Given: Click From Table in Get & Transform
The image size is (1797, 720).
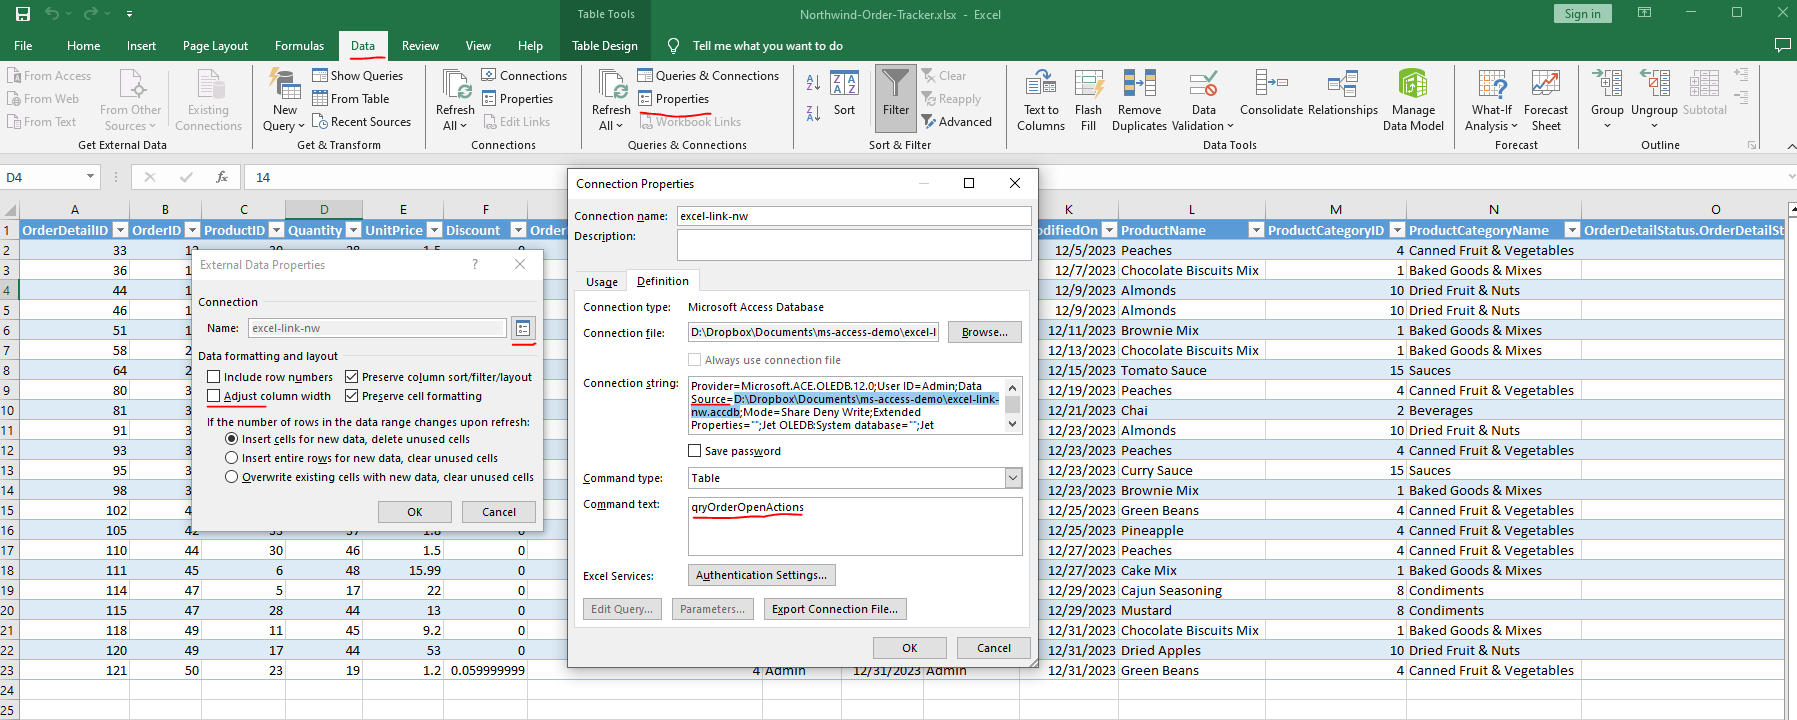Looking at the screenshot, I should pyautogui.click(x=350, y=99).
